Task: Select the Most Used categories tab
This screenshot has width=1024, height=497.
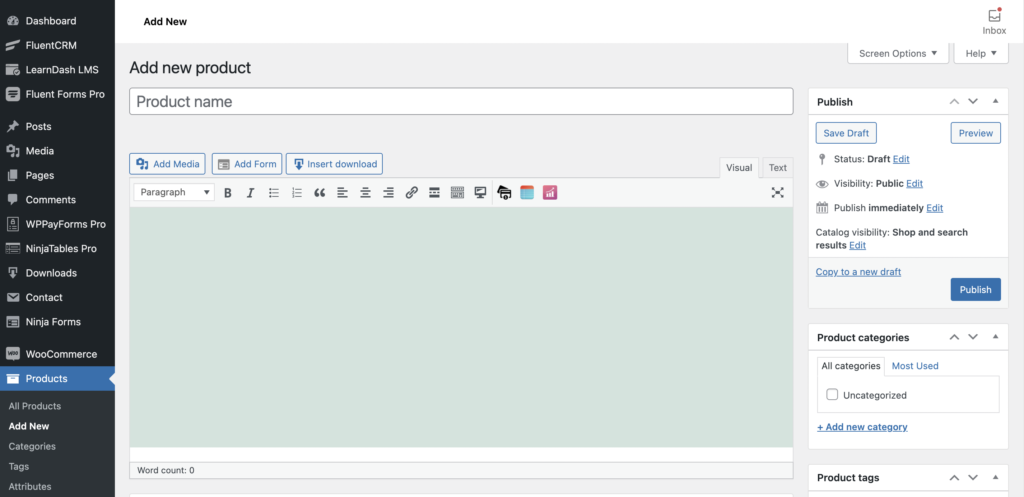Action: [x=914, y=366]
